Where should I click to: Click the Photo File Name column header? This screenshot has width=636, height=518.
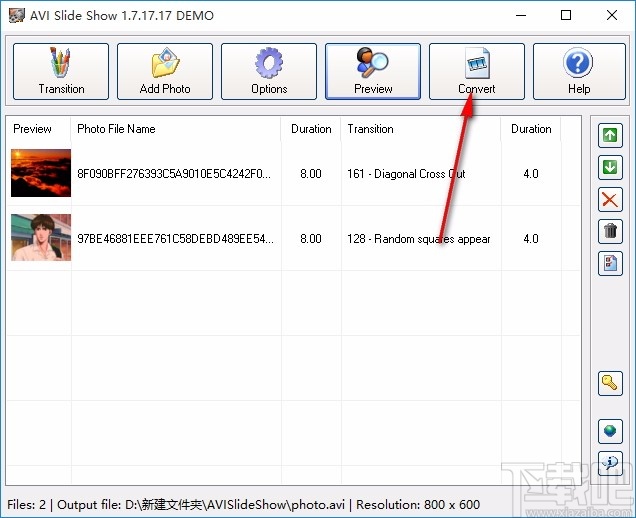pos(176,129)
